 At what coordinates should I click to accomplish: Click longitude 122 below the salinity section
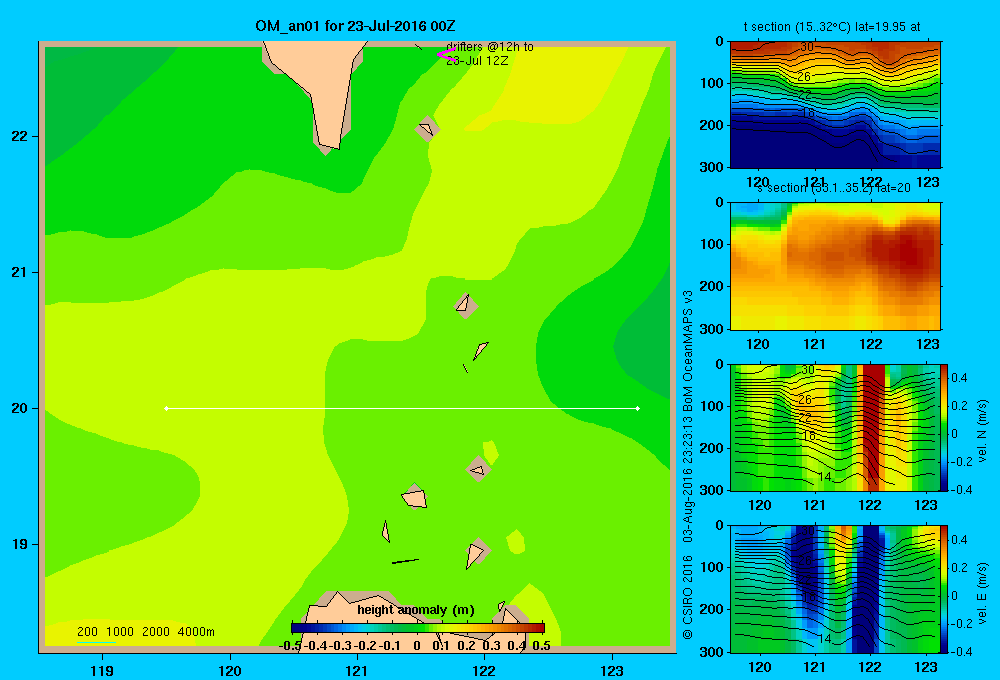[871, 344]
